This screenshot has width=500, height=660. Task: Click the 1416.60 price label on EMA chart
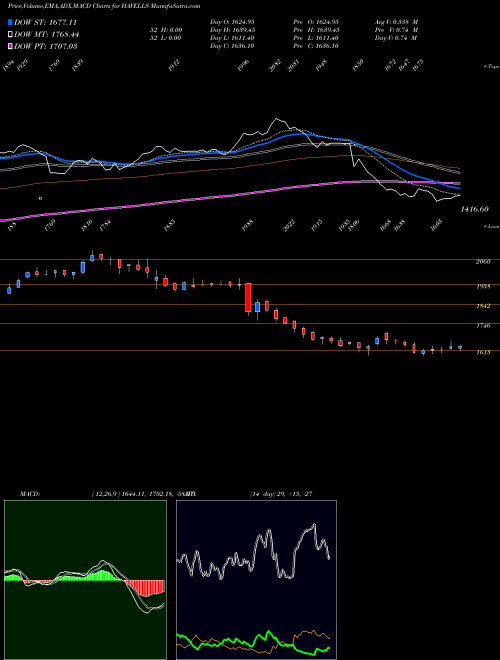coord(475,209)
